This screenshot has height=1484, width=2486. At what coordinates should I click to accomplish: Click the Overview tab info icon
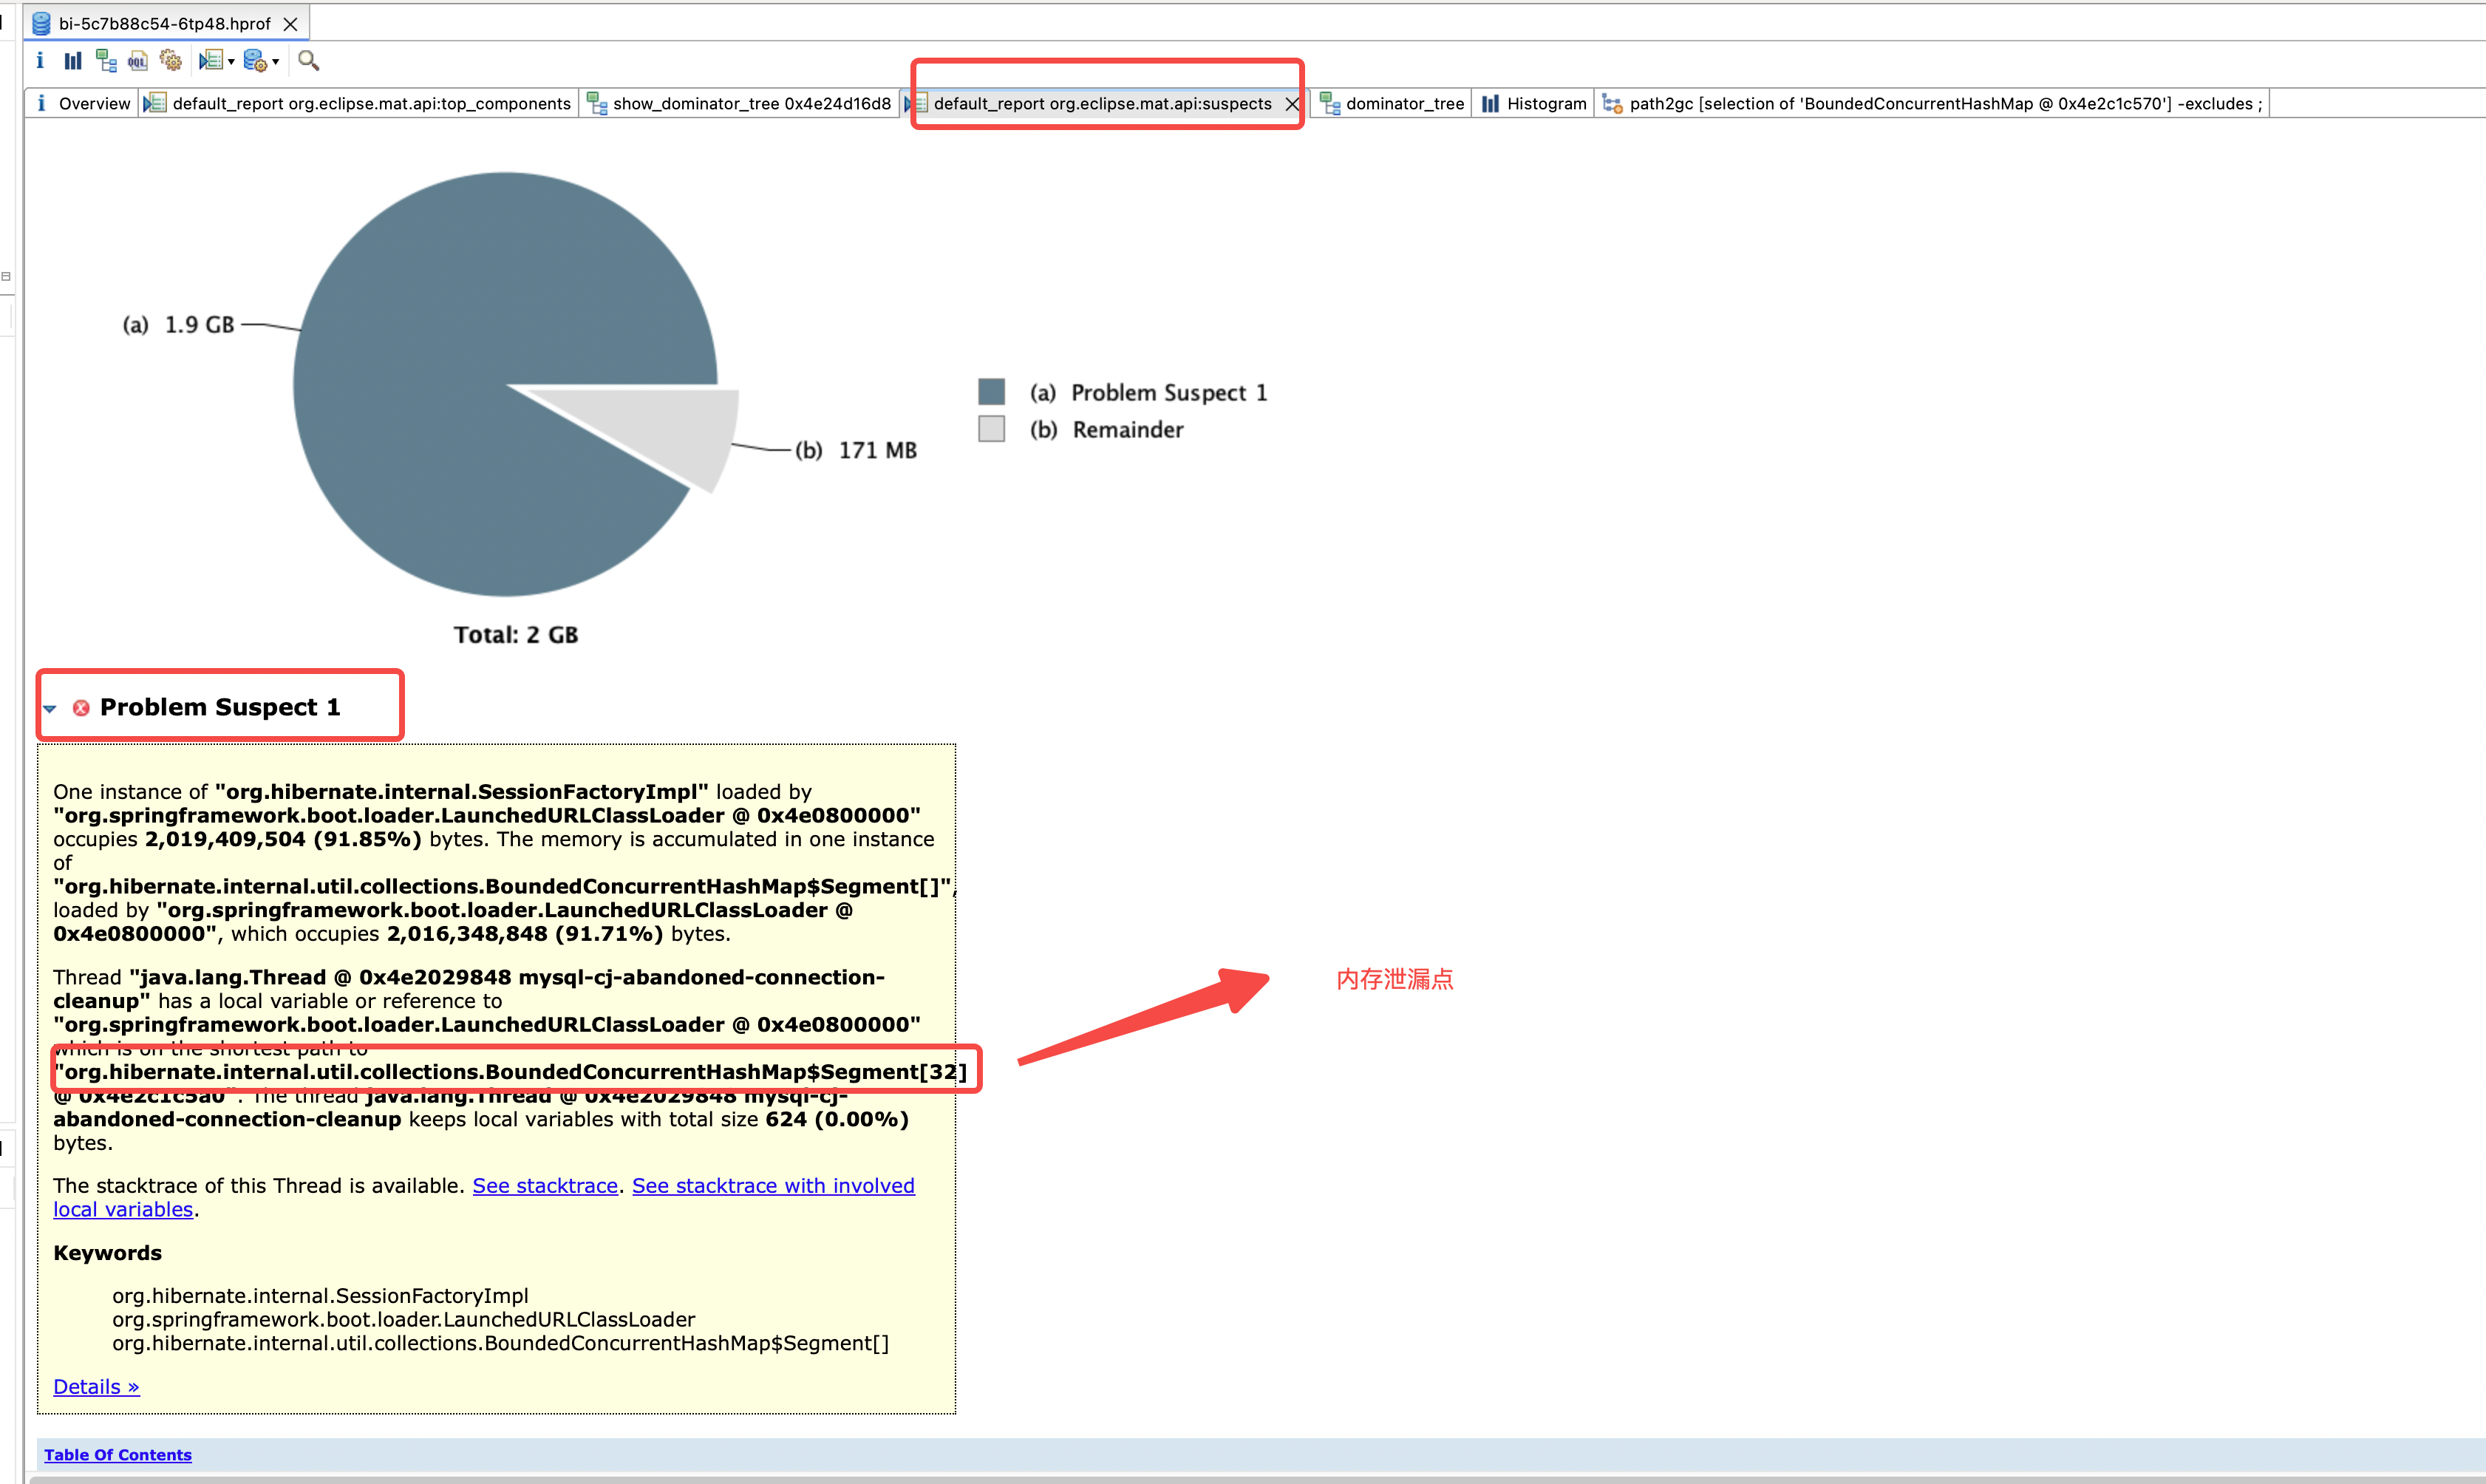point(41,103)
